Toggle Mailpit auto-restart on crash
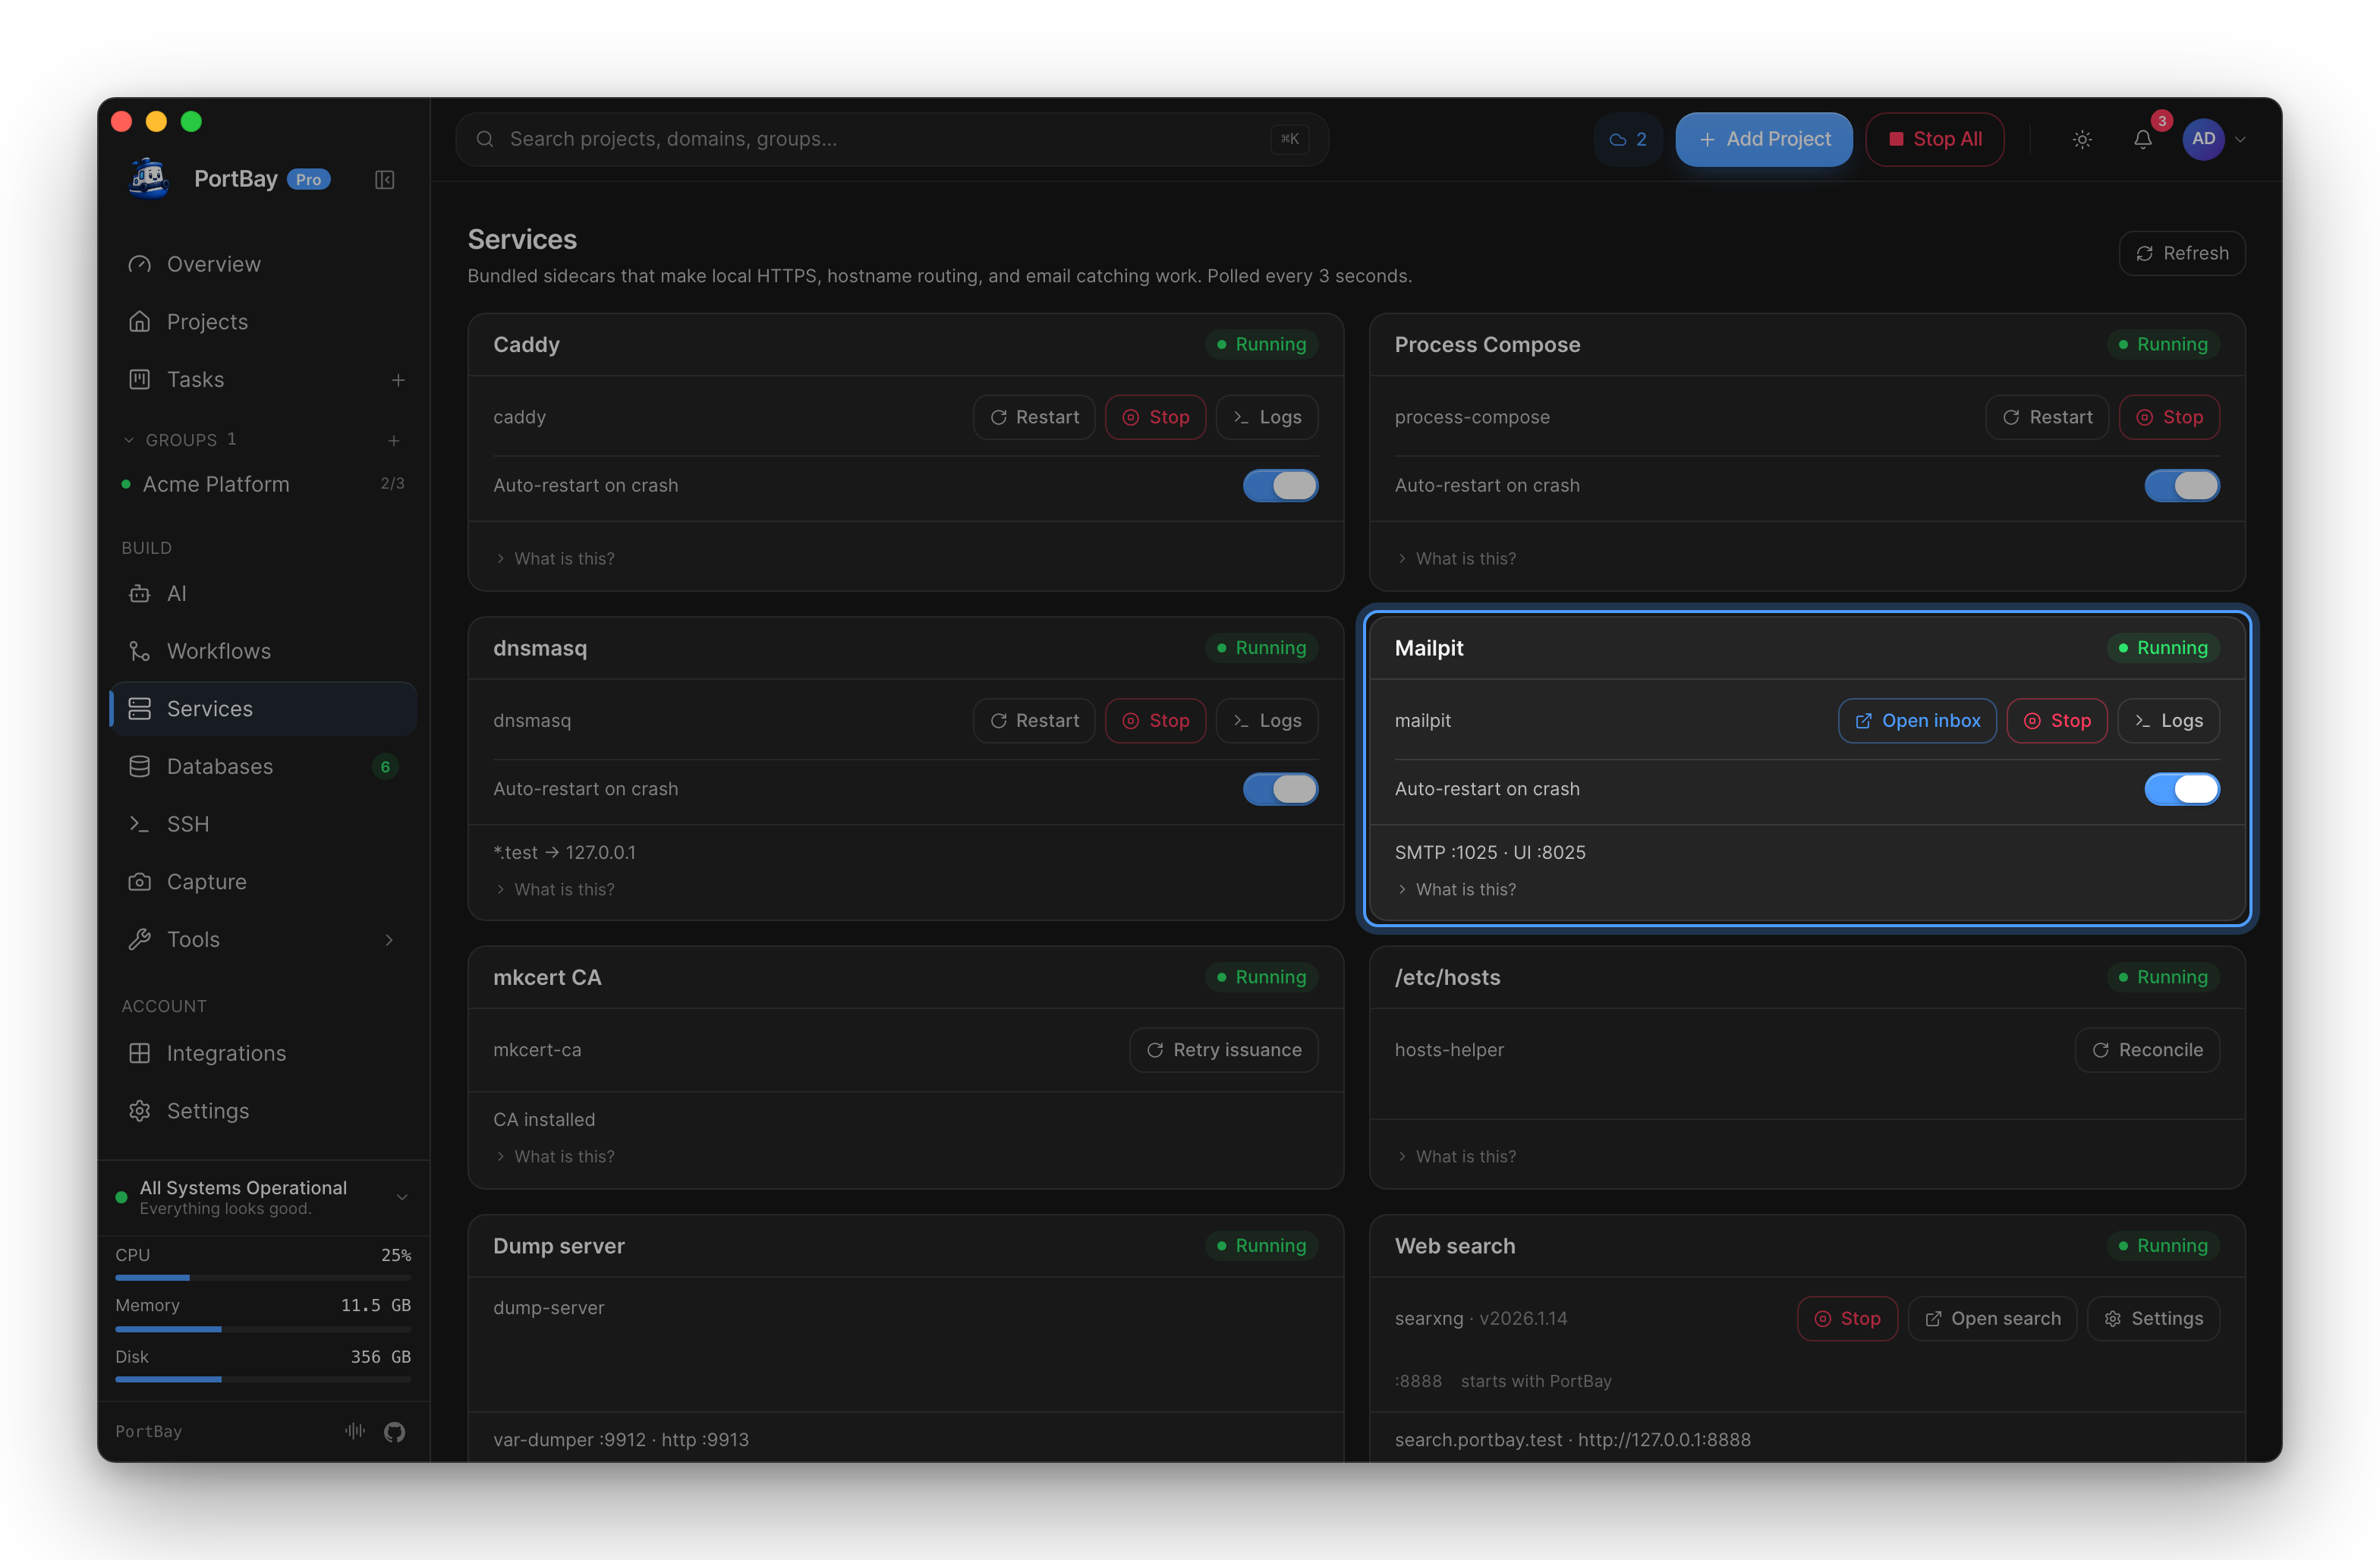The image size is (2380, 1560). 2181,789
